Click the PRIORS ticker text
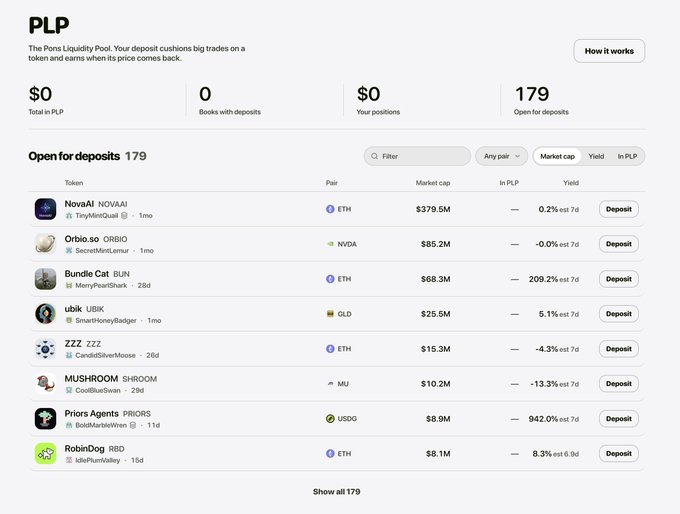This screenshot has height=514, width=680. point(137,414)
